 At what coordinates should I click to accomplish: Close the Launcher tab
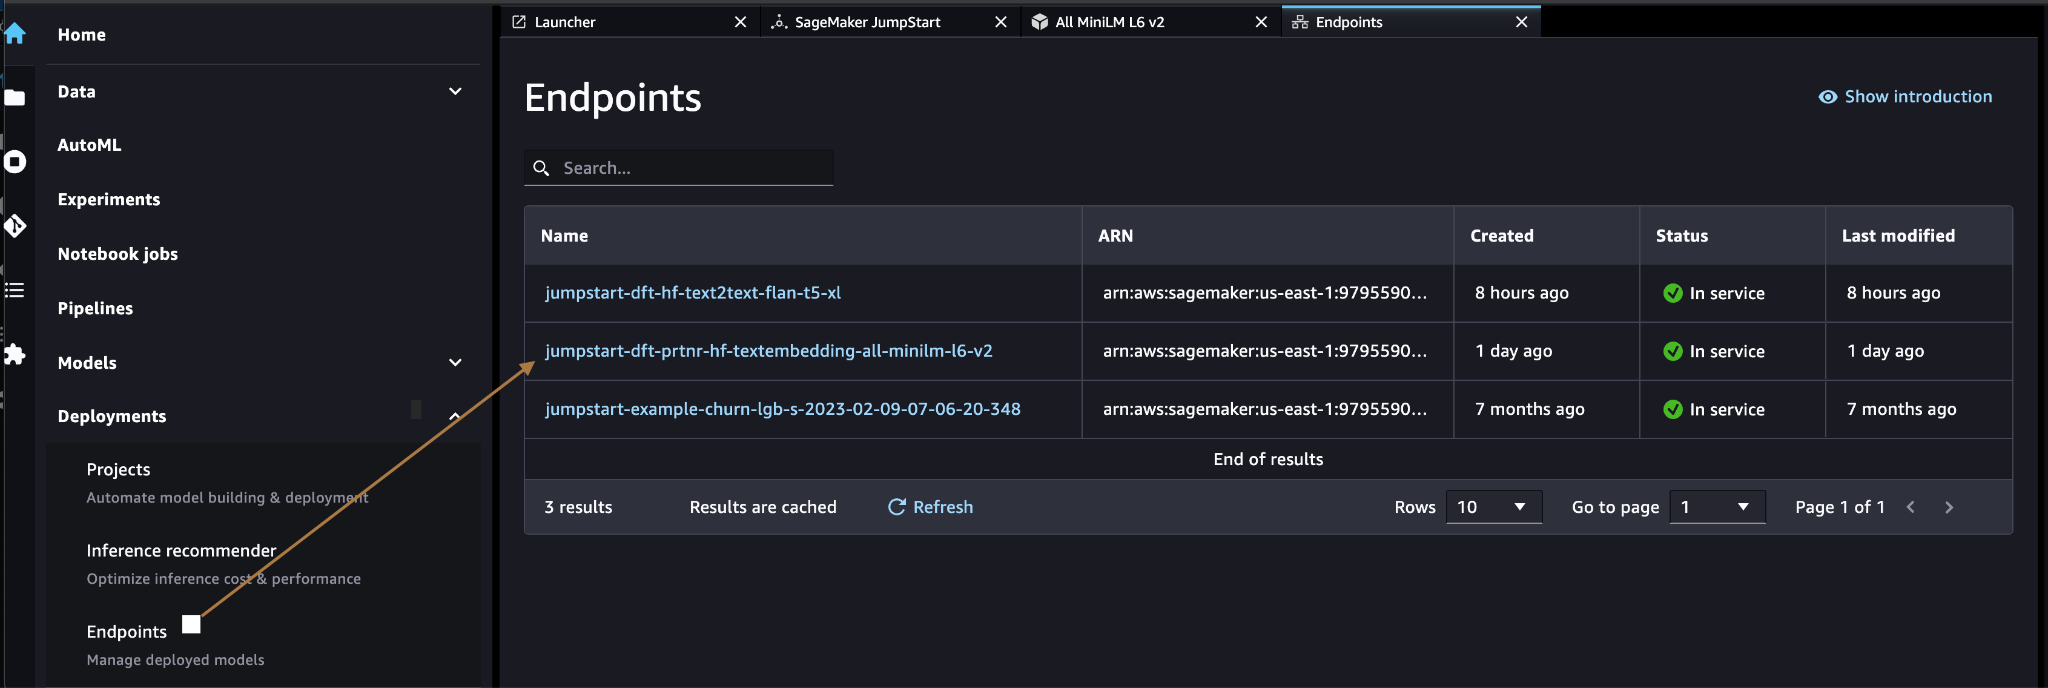[740, 22]
